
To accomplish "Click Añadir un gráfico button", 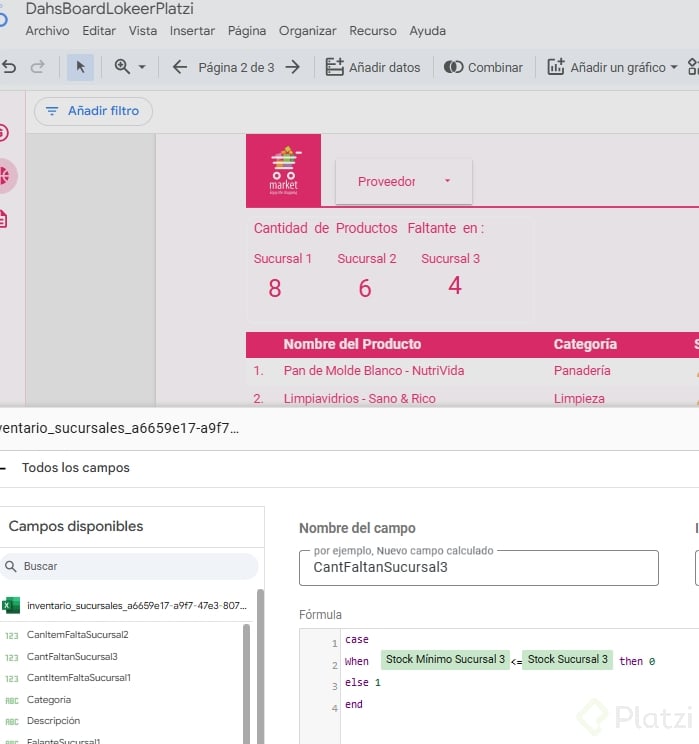I will click(x=606, y=67).
